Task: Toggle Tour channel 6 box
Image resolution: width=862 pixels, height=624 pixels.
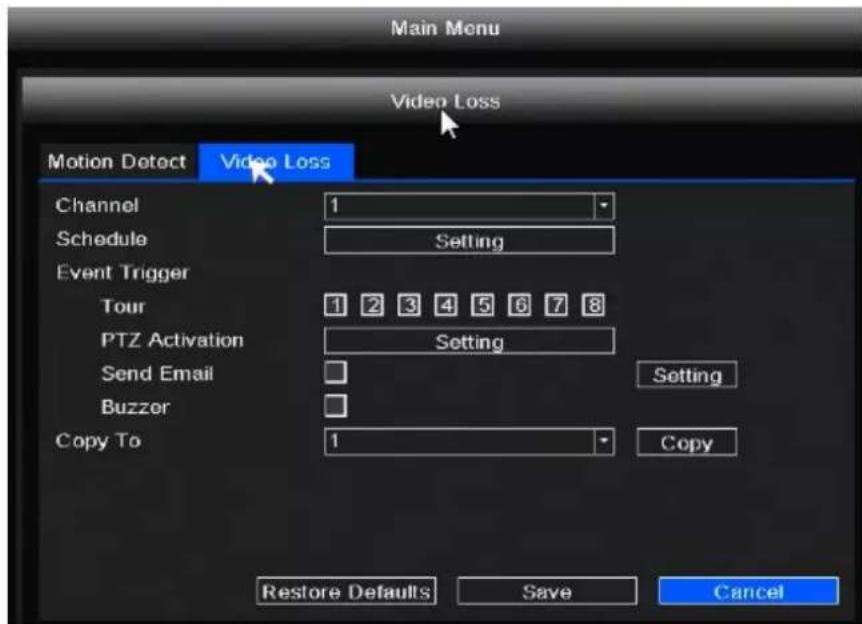Action: pos(520,305)
